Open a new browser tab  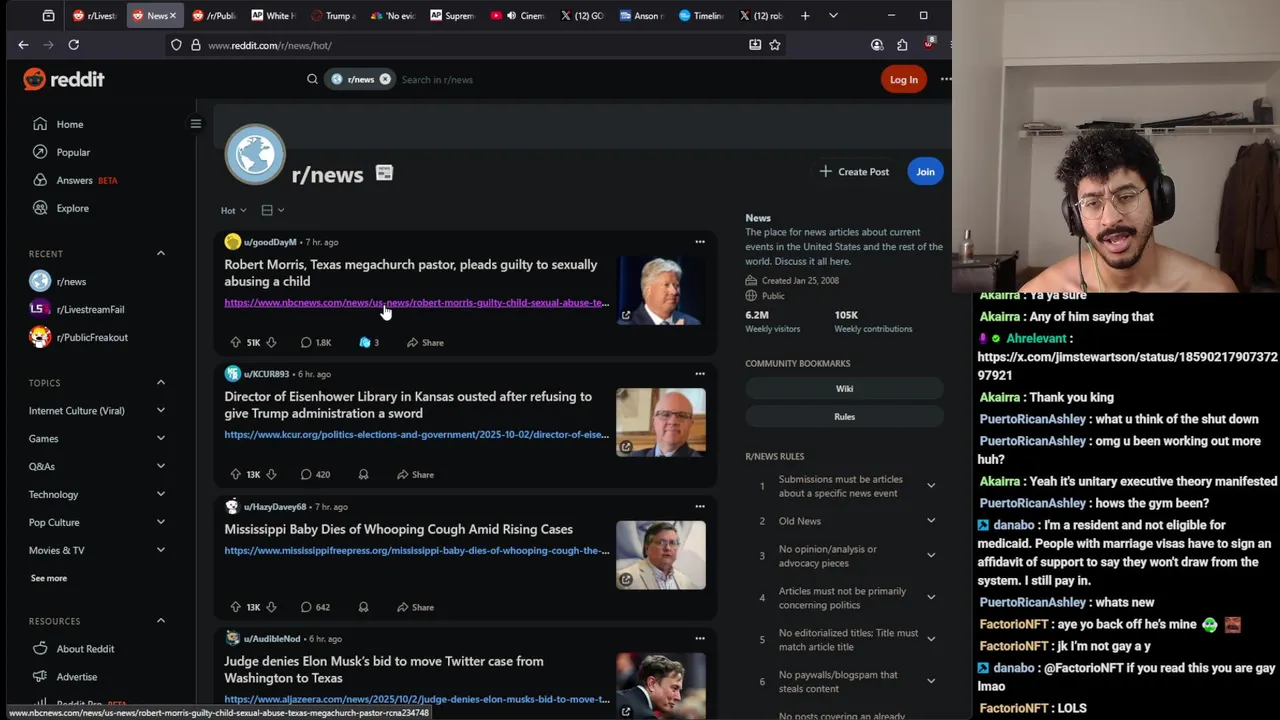805,16
